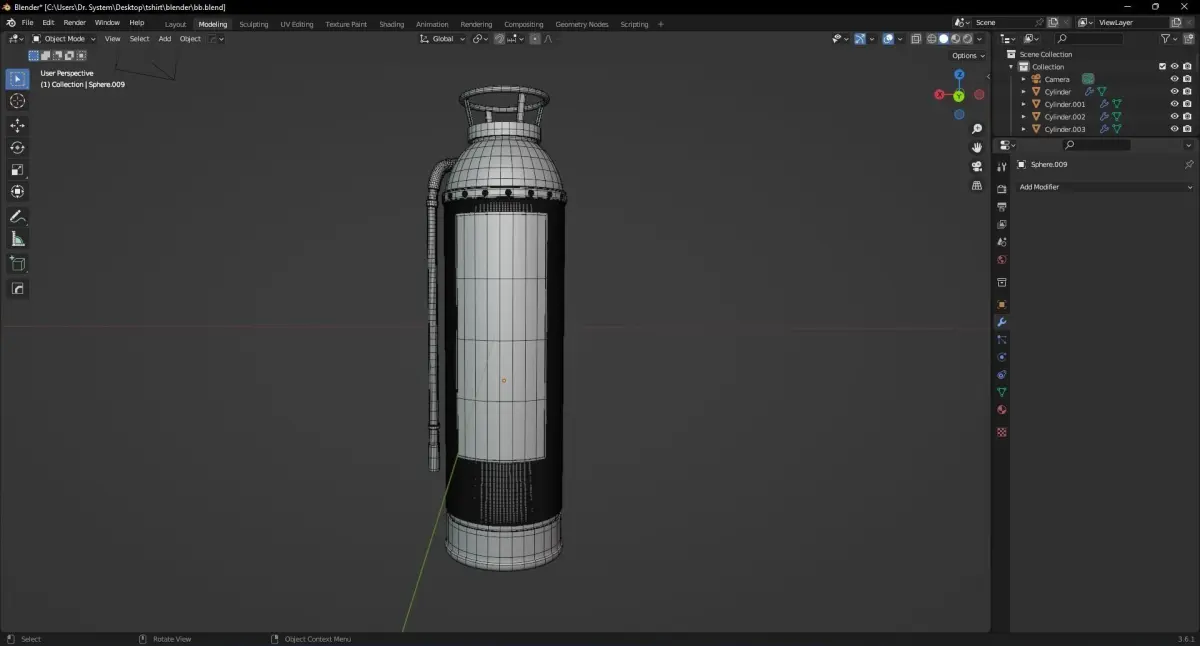
Task: Expand Cylinder.002 in outliner
Action: coord(1023,117)
